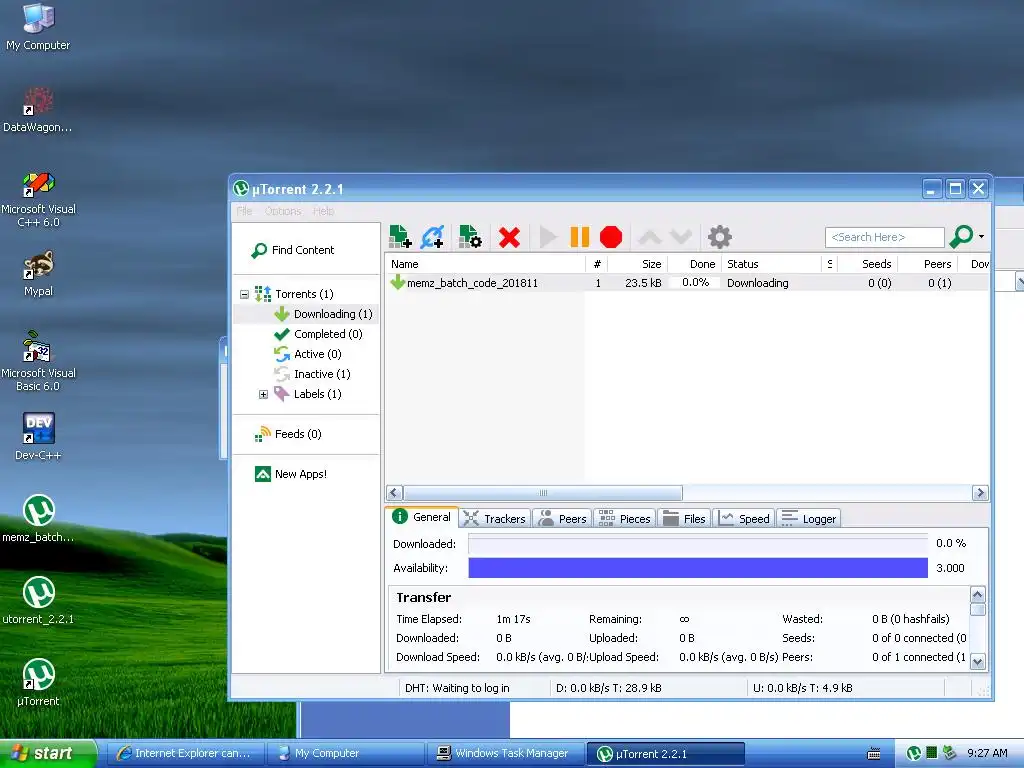Switch to the Pieces tab
This screenshot has height=768, width=1024.
(624, 519)
